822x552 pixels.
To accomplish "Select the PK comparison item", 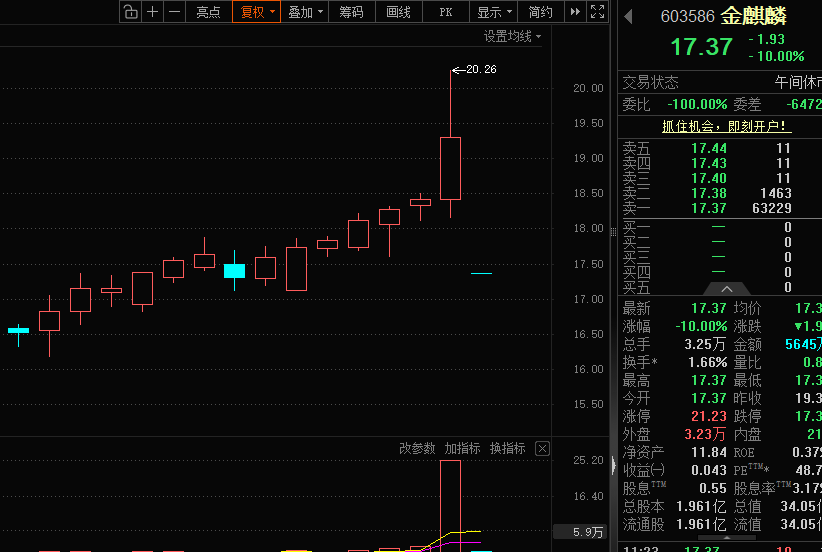I will click(446, 12).
